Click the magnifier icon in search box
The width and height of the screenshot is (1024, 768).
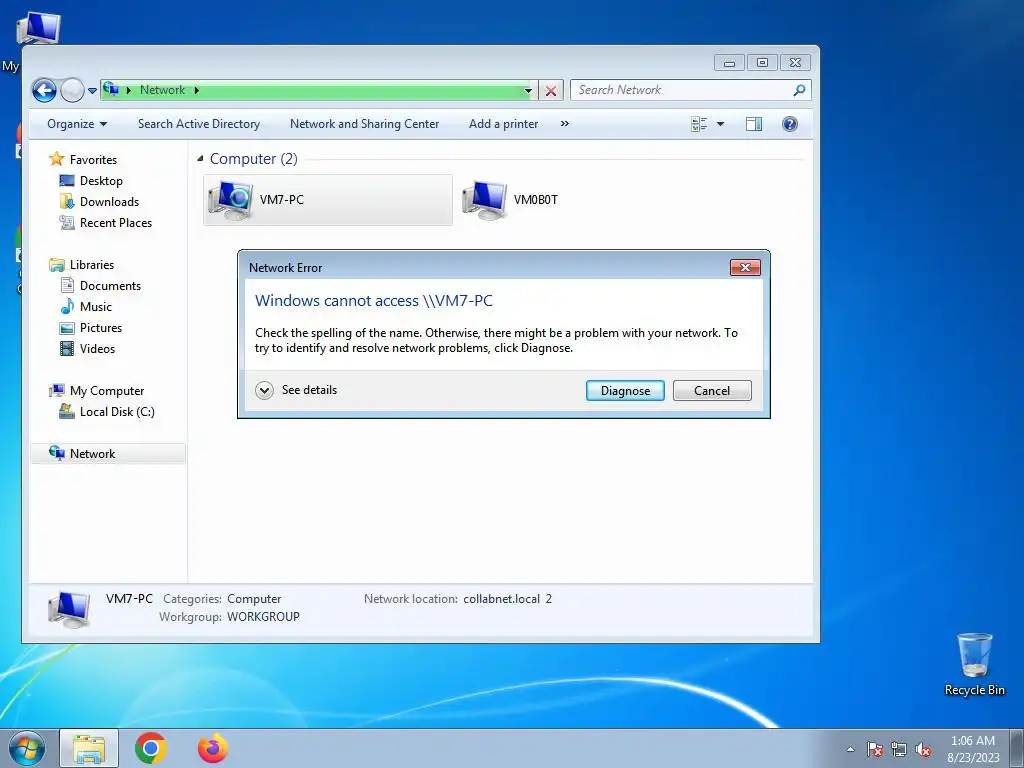coord(799,90)
